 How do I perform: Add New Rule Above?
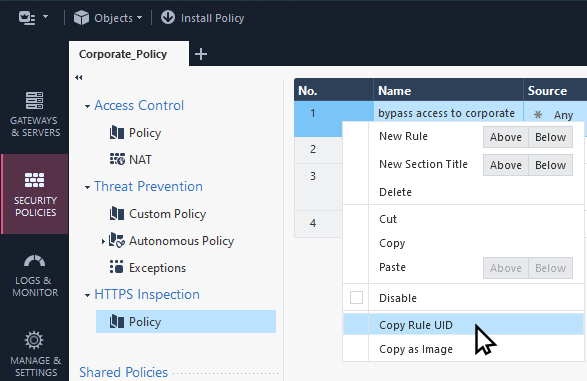coord(506,137)
